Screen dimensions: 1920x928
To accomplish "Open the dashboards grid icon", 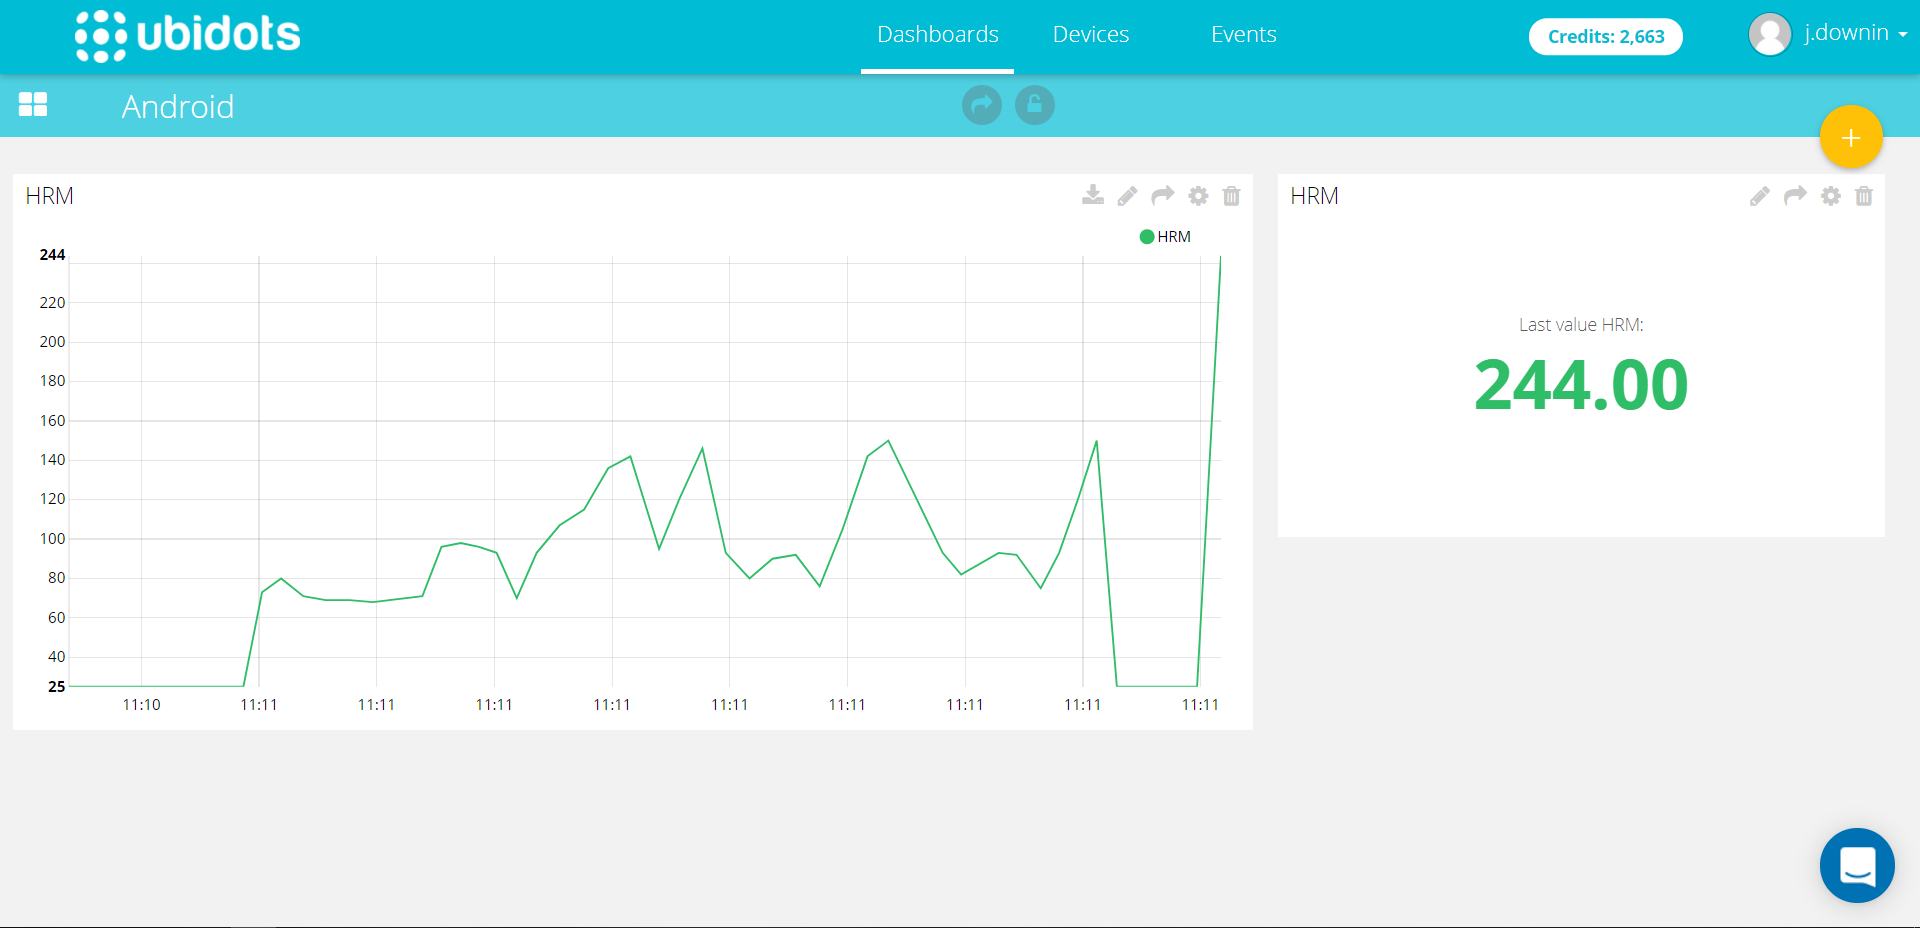I will click(33, 104).
